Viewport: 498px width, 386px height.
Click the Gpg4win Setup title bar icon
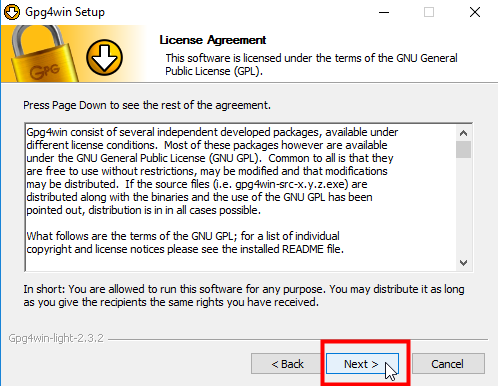coord(12,12)
